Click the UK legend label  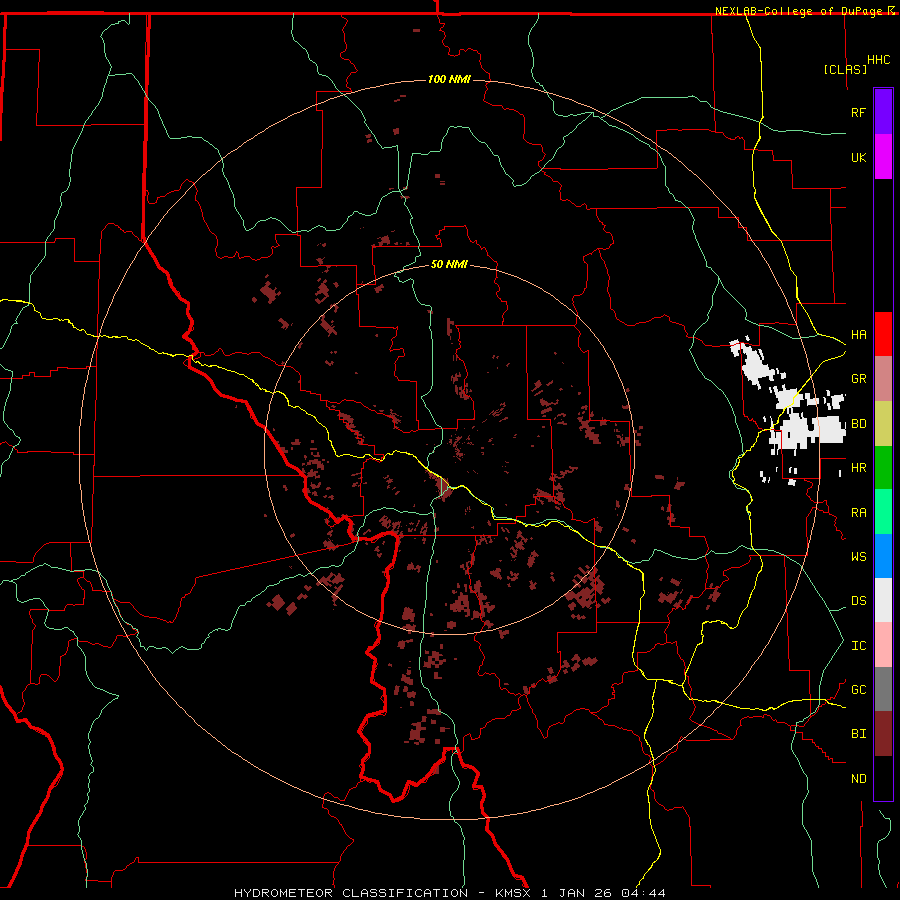[x=858, y=157]
